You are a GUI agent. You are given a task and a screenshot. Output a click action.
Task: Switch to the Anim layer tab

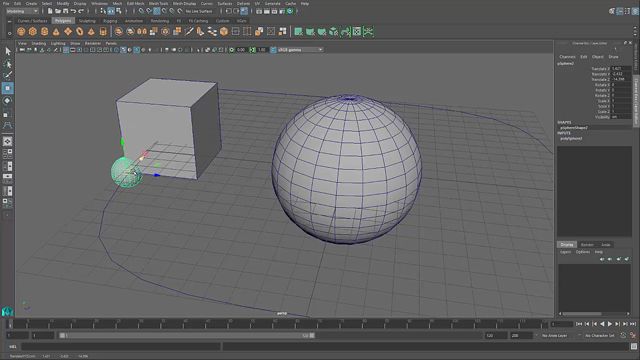pyautogui.click(x=606, y=244)
